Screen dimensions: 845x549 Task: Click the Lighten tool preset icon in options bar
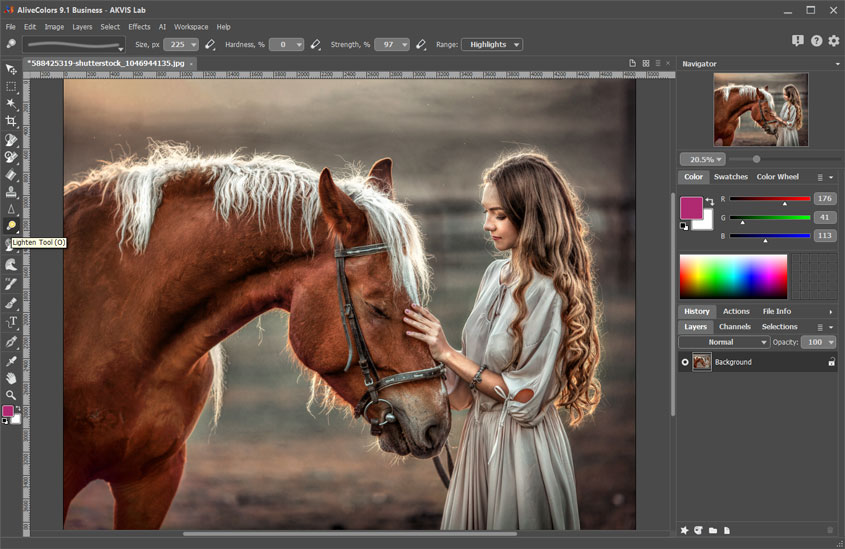(x=11, y=44)
